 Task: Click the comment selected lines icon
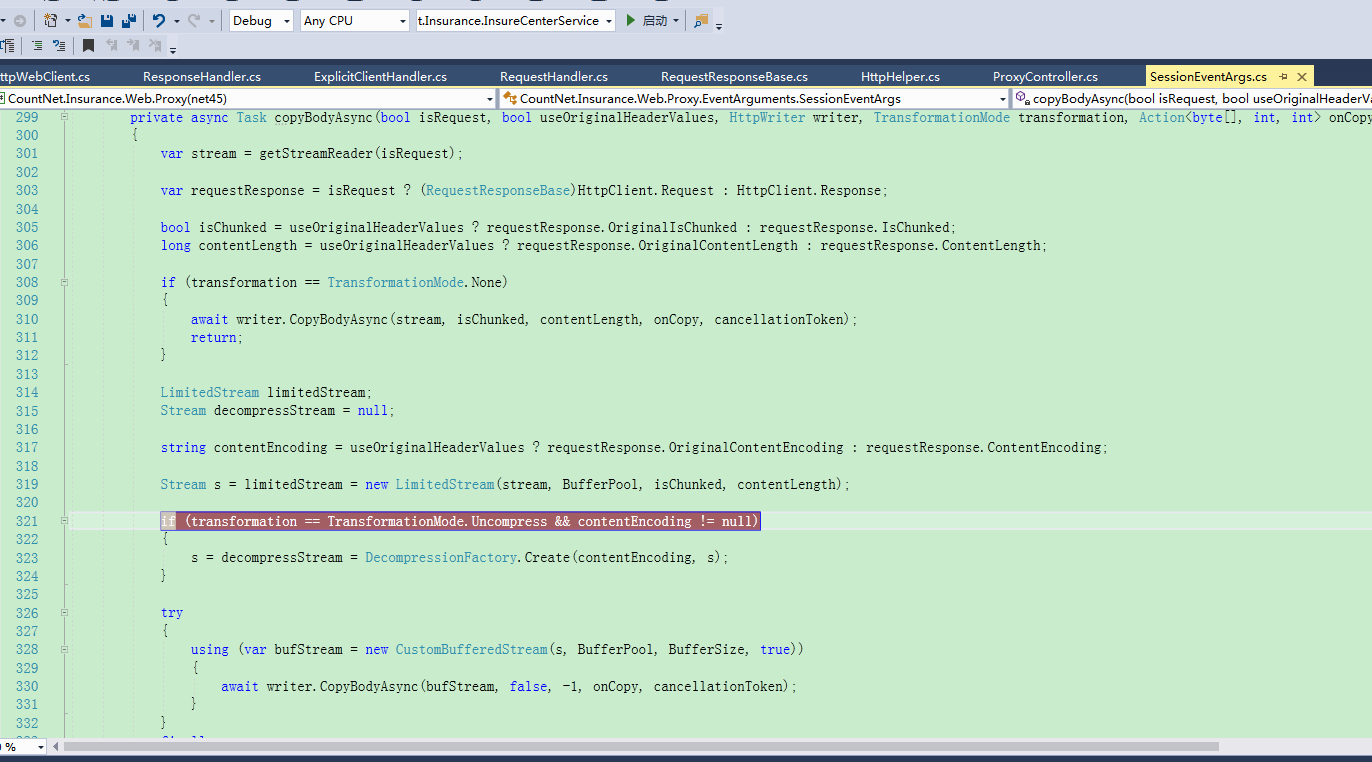[37, 45]
